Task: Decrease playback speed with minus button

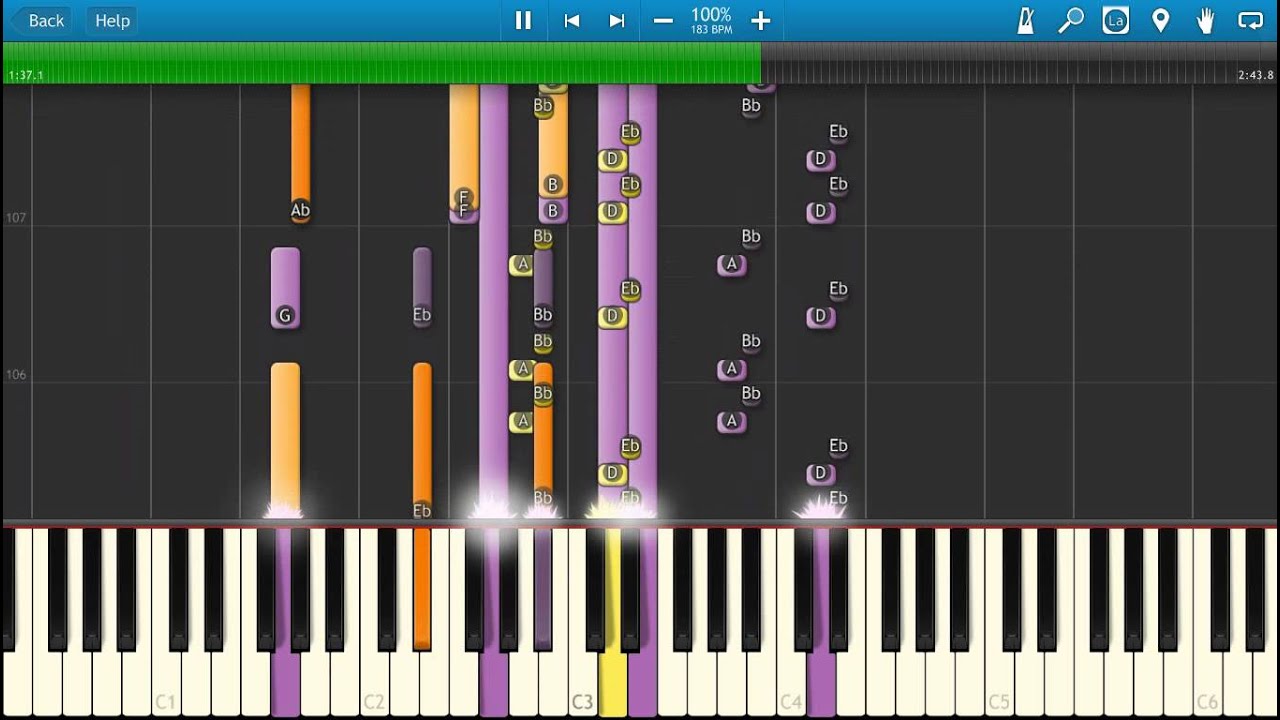Action: tap(663, 20)
